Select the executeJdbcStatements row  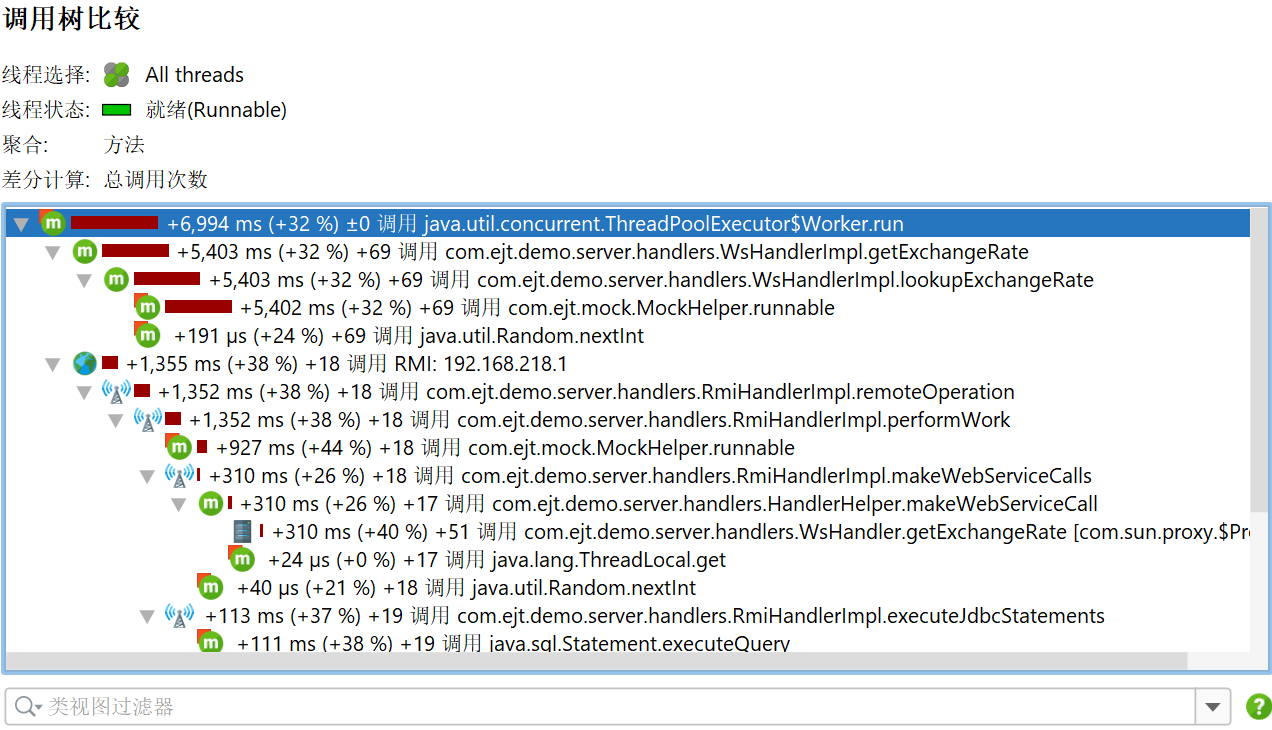[x=655, y=615]
